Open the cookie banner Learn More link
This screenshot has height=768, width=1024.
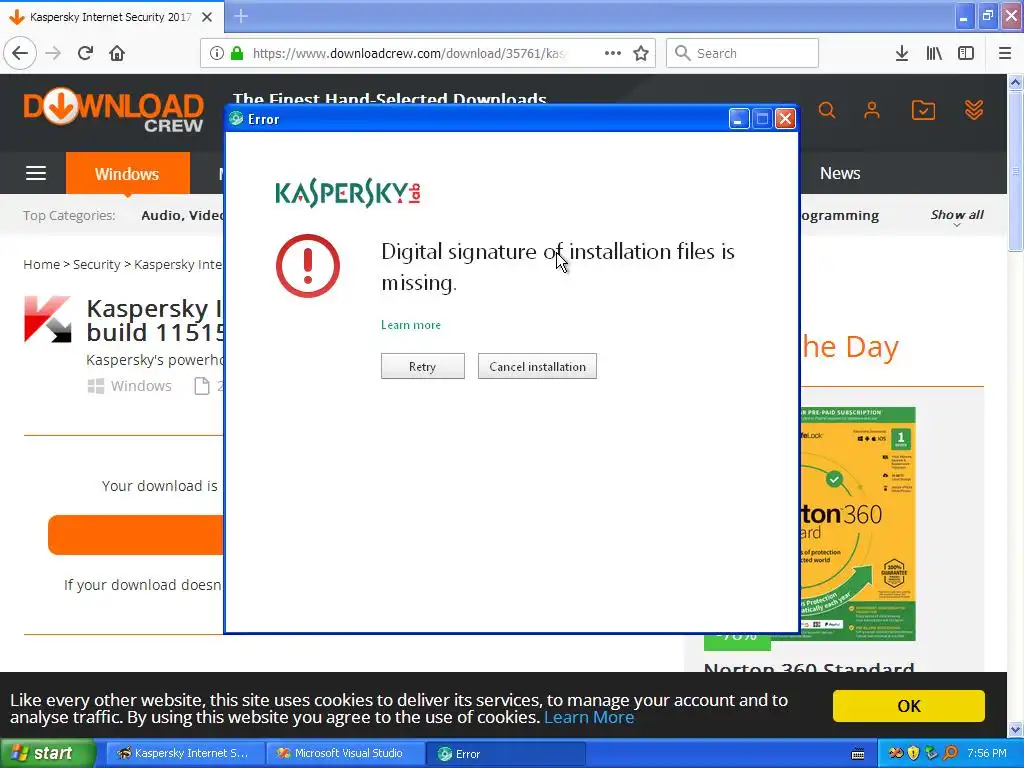click(589, 718)
